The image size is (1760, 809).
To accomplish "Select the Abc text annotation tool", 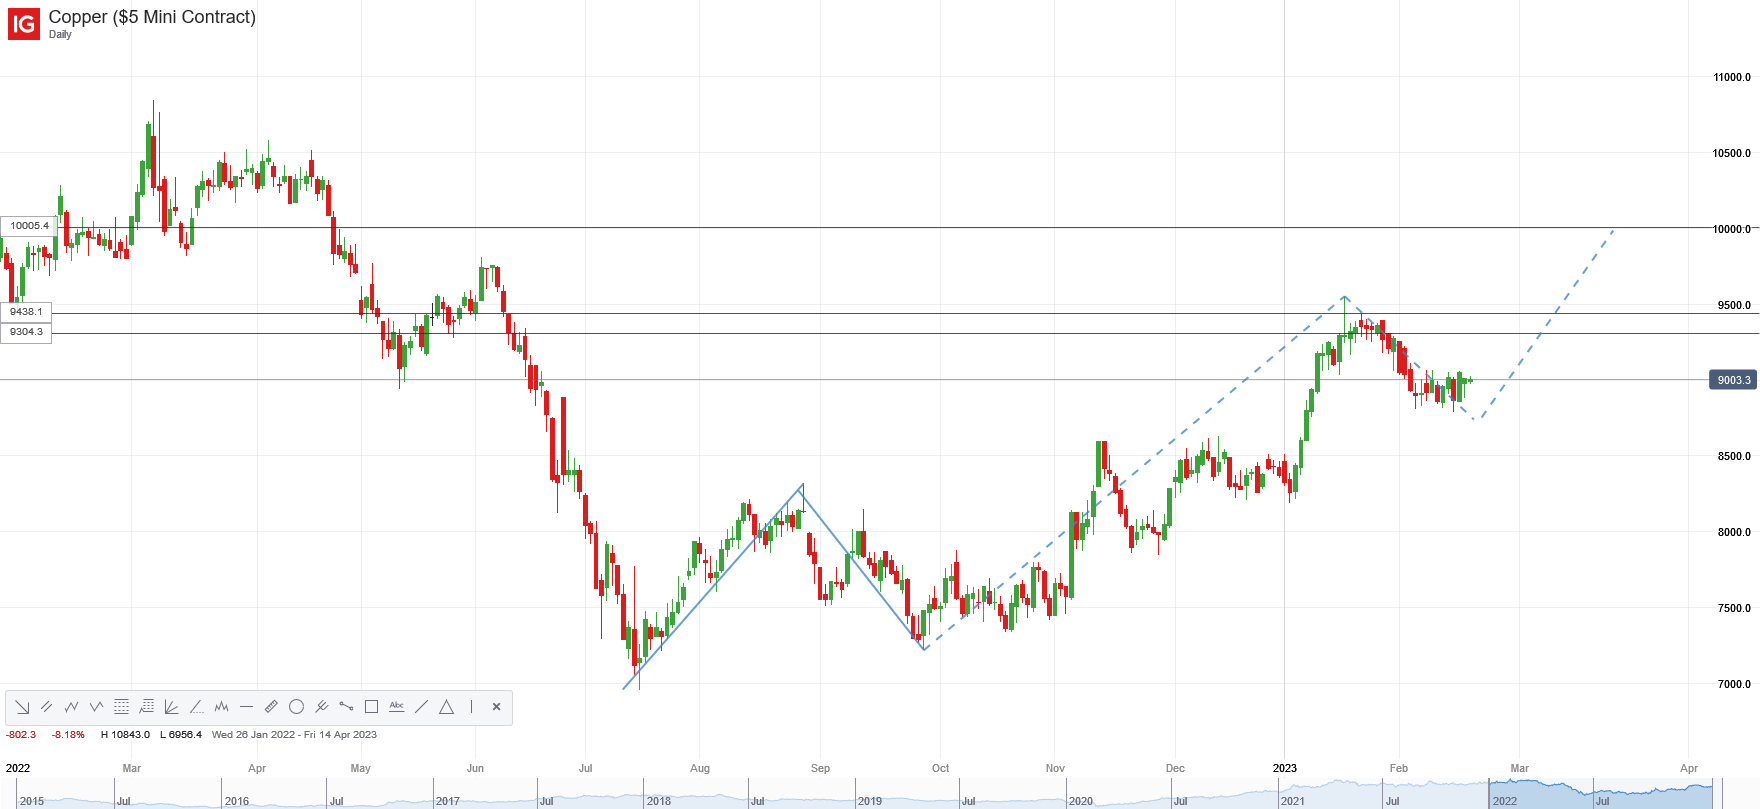I will pos(397,707).
